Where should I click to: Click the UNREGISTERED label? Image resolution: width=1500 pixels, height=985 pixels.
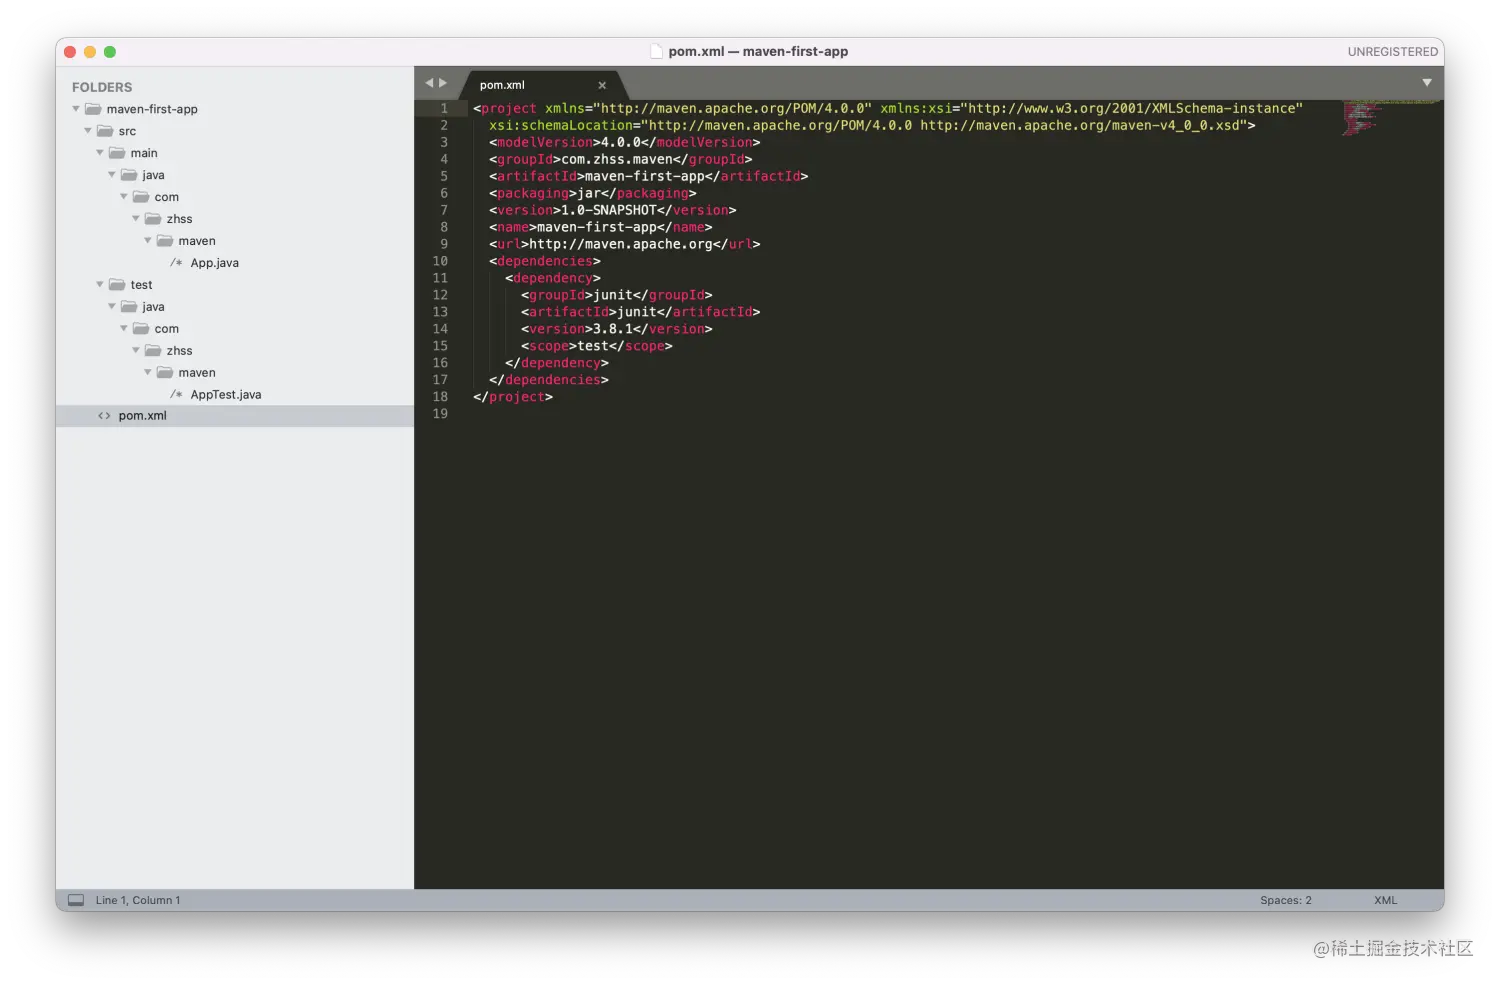coord(1392,51)
